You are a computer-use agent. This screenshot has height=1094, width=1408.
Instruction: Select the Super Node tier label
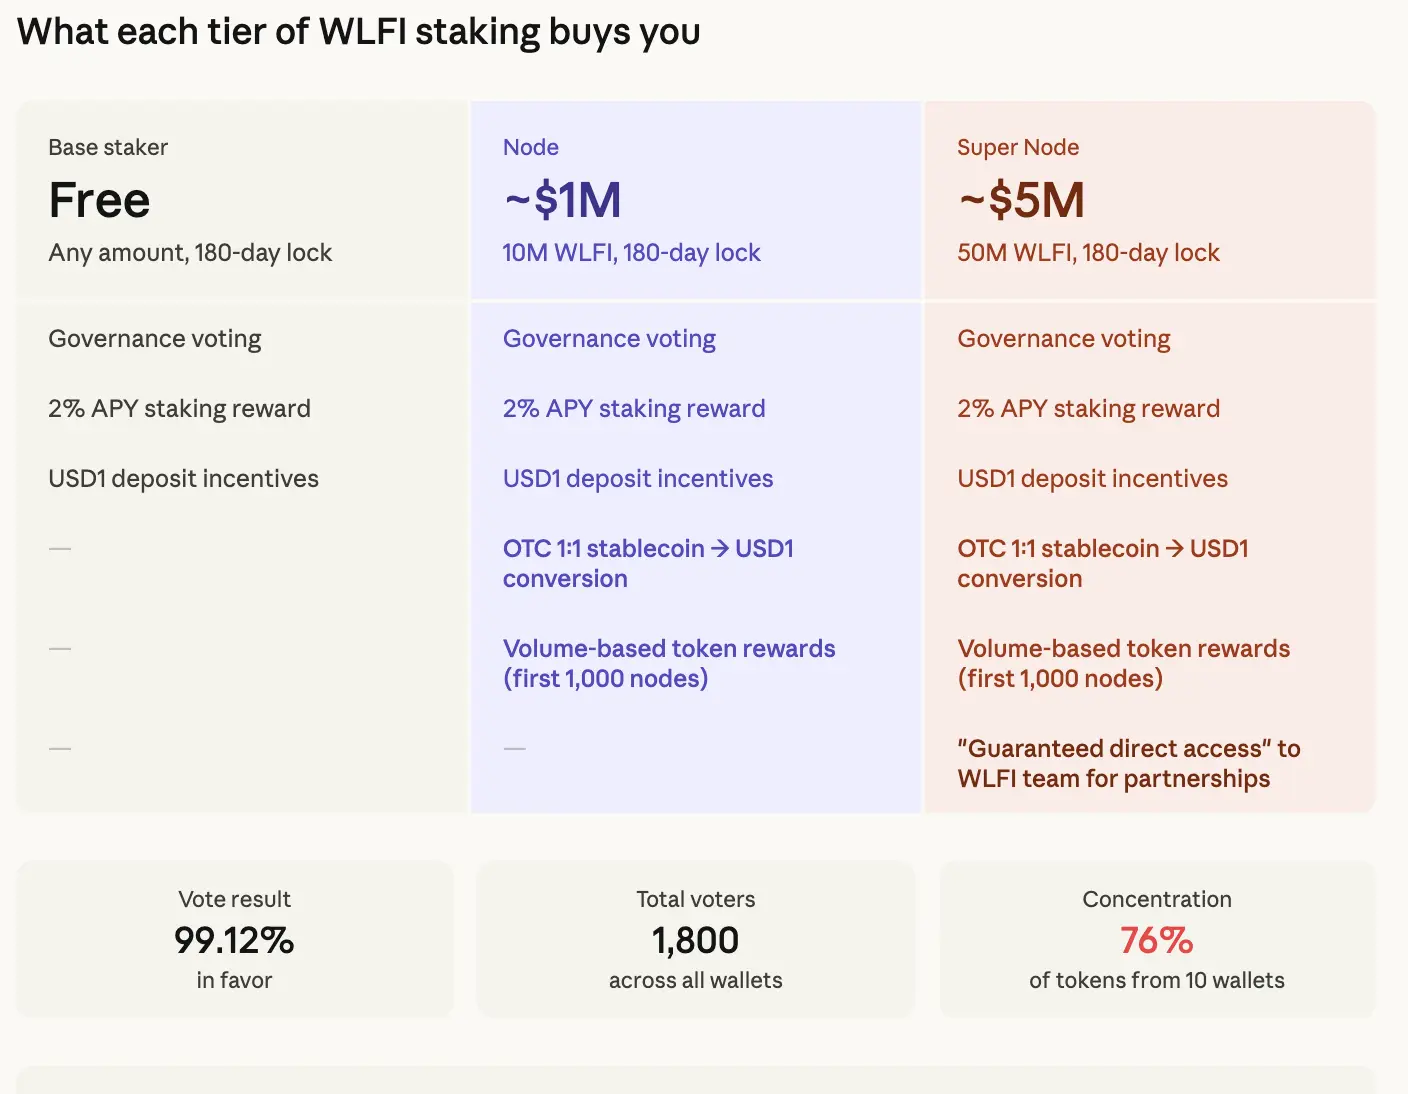coord(1017,147)
